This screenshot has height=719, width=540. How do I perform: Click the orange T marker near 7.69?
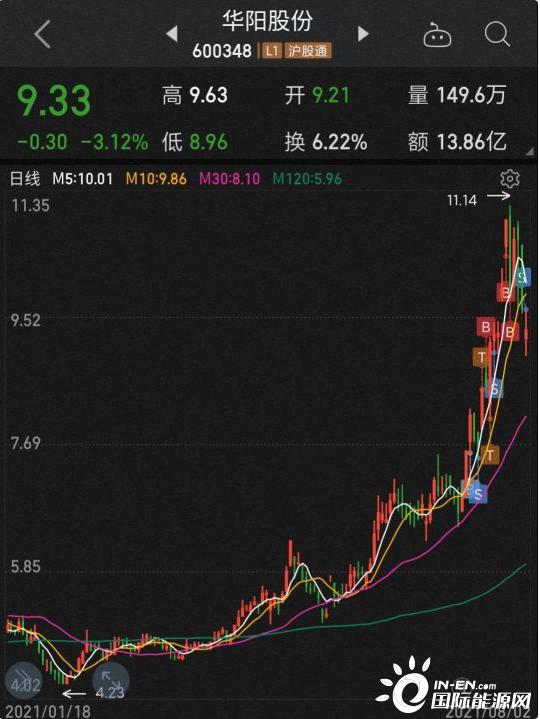[490, 455]
